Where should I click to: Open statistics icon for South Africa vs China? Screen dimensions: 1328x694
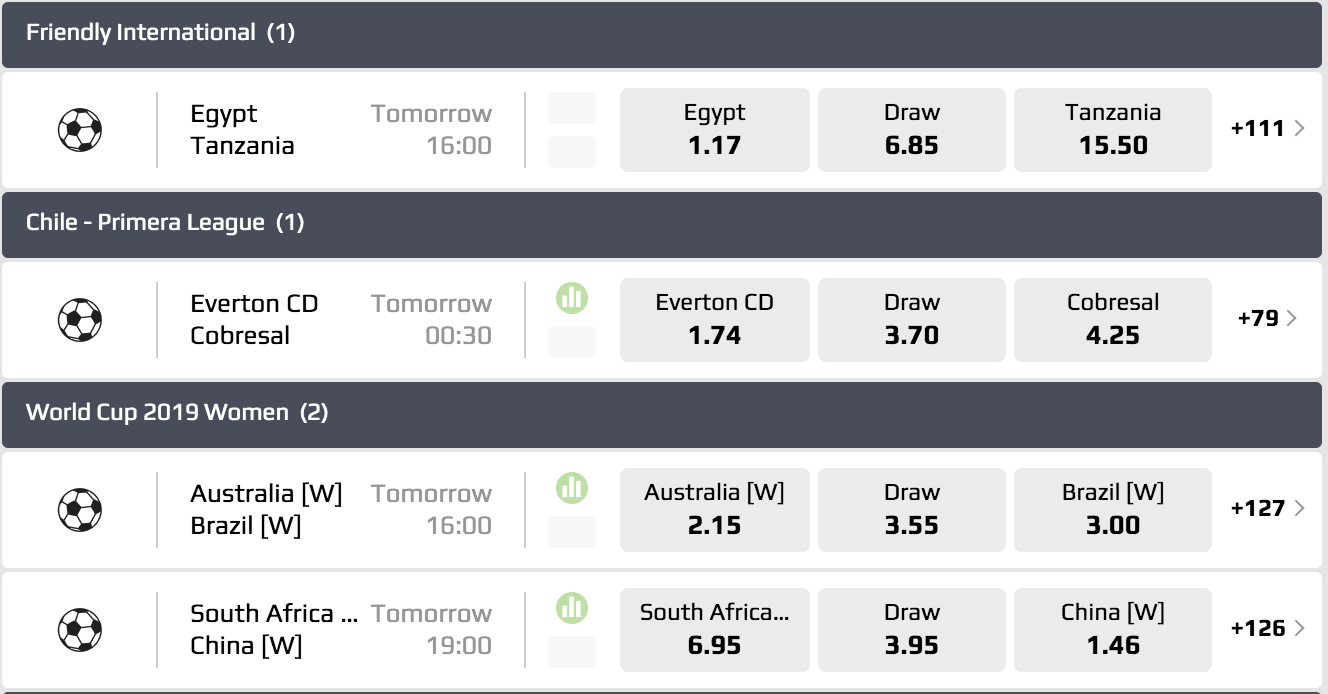click(x=572, y=607)
